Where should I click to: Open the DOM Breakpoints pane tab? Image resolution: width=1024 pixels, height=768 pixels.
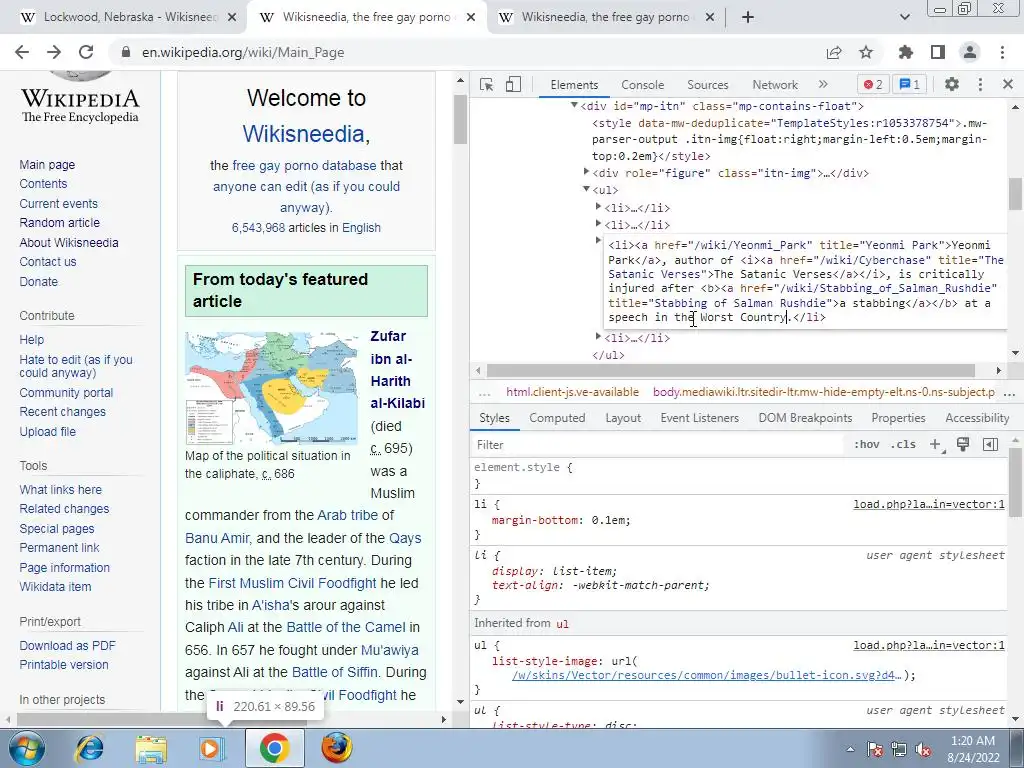(x=805, y=418)
